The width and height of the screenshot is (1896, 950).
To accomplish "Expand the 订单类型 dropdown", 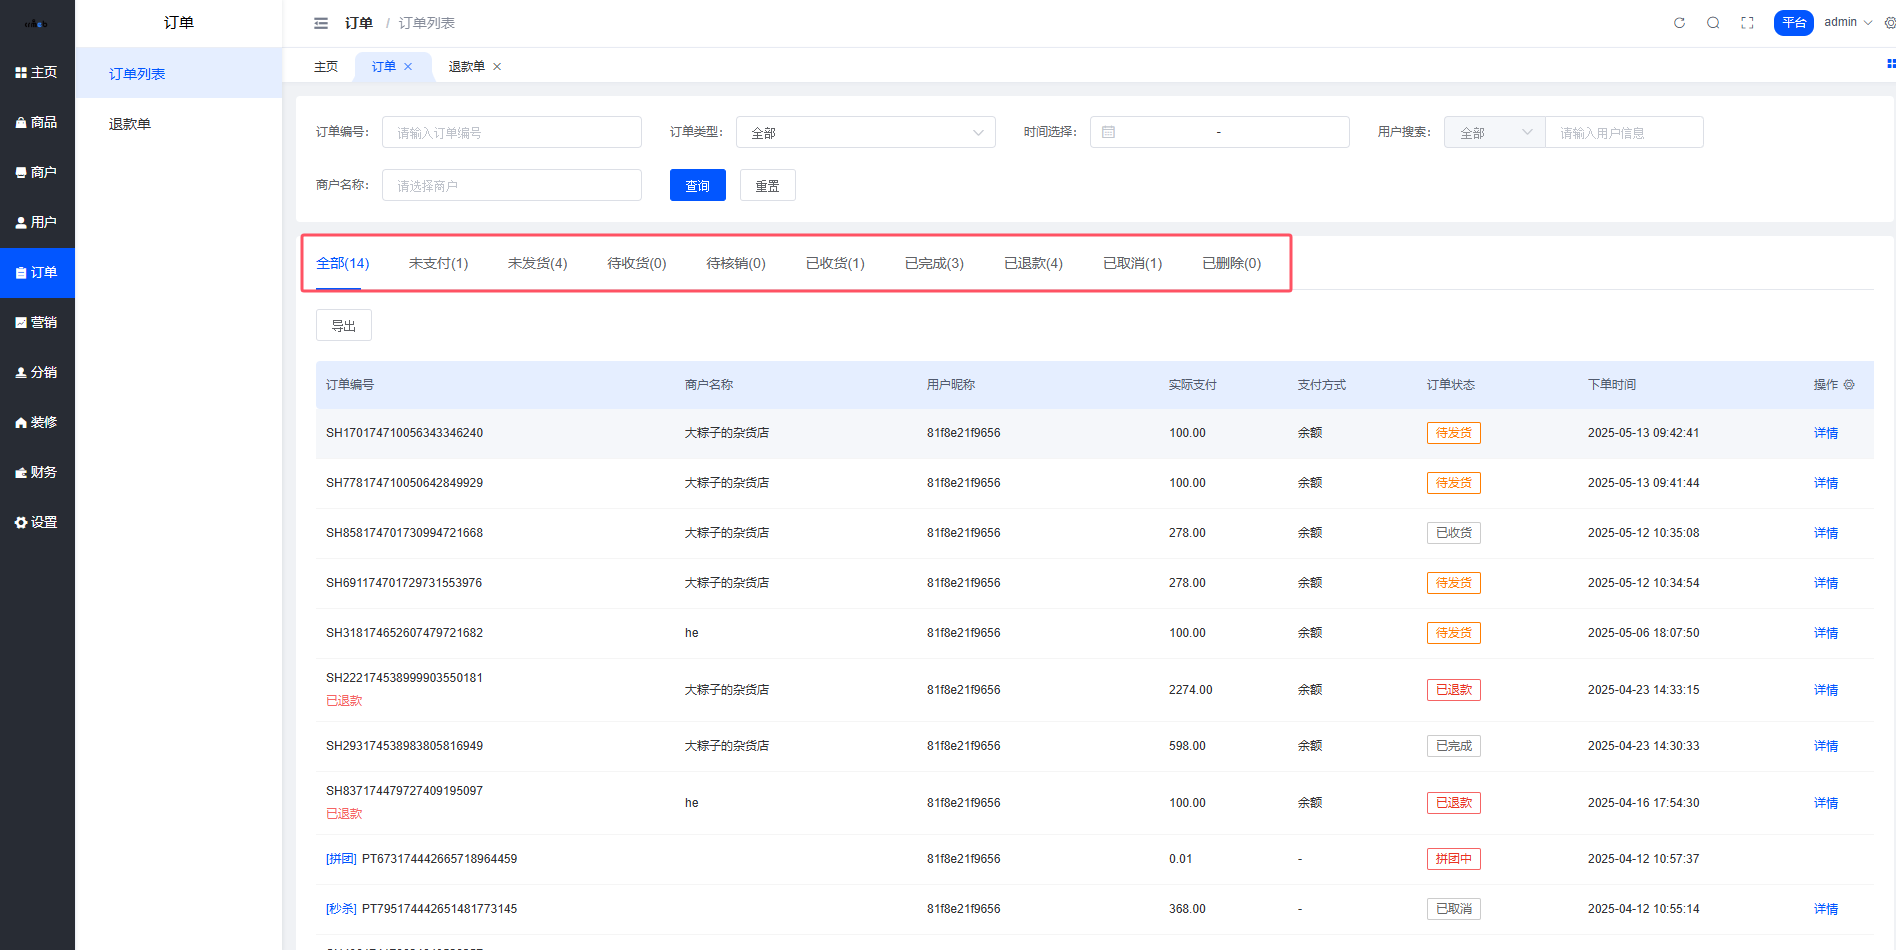I will coord(865,133).
